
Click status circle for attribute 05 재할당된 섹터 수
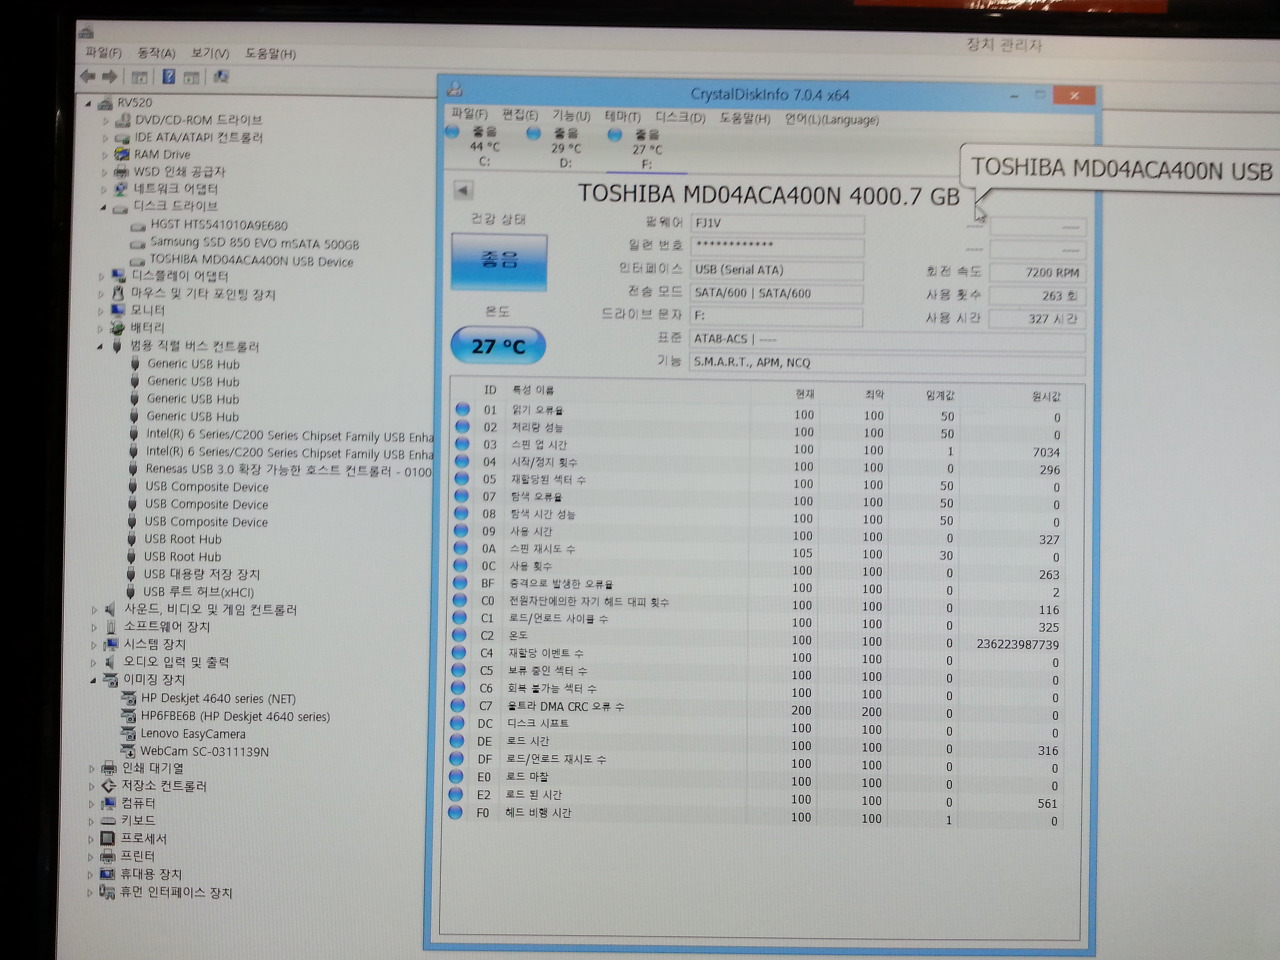(461, 479)
